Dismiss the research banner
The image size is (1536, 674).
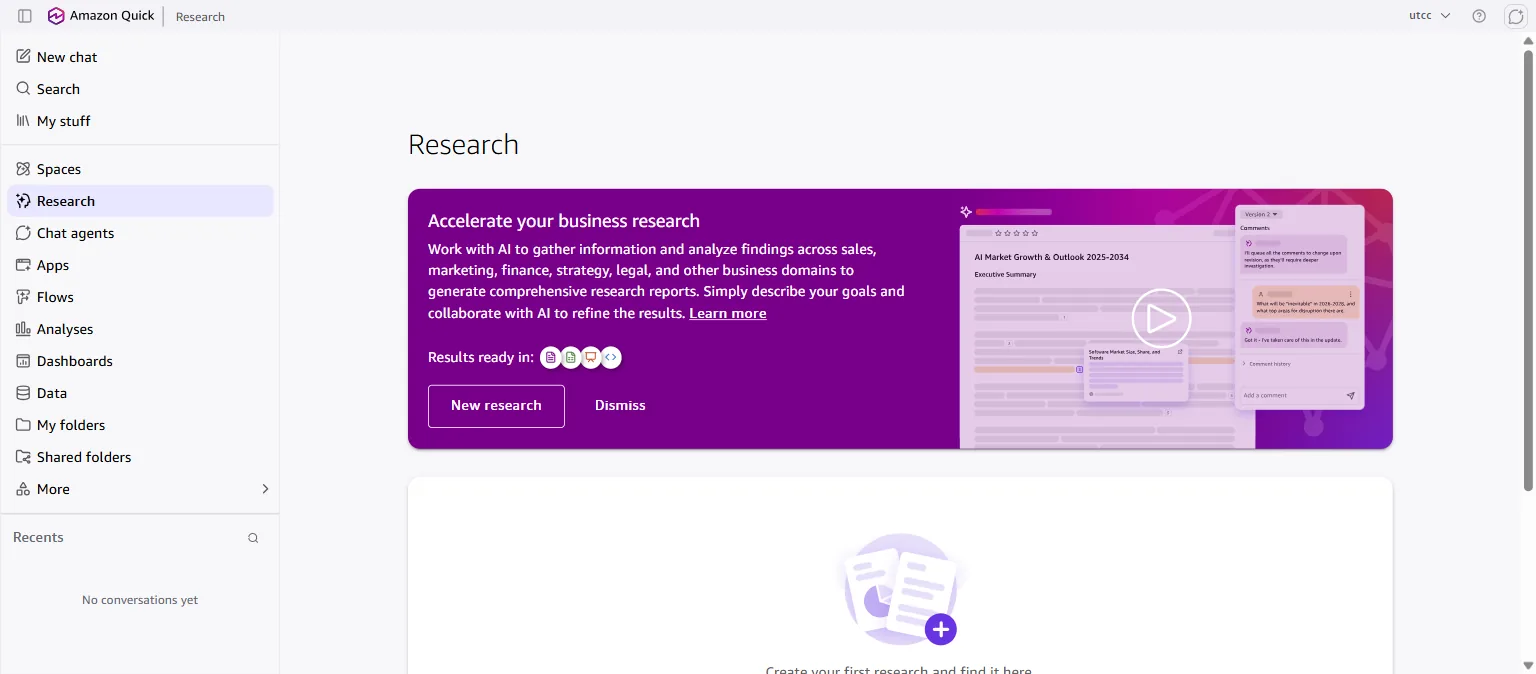(x=620, y=406)
